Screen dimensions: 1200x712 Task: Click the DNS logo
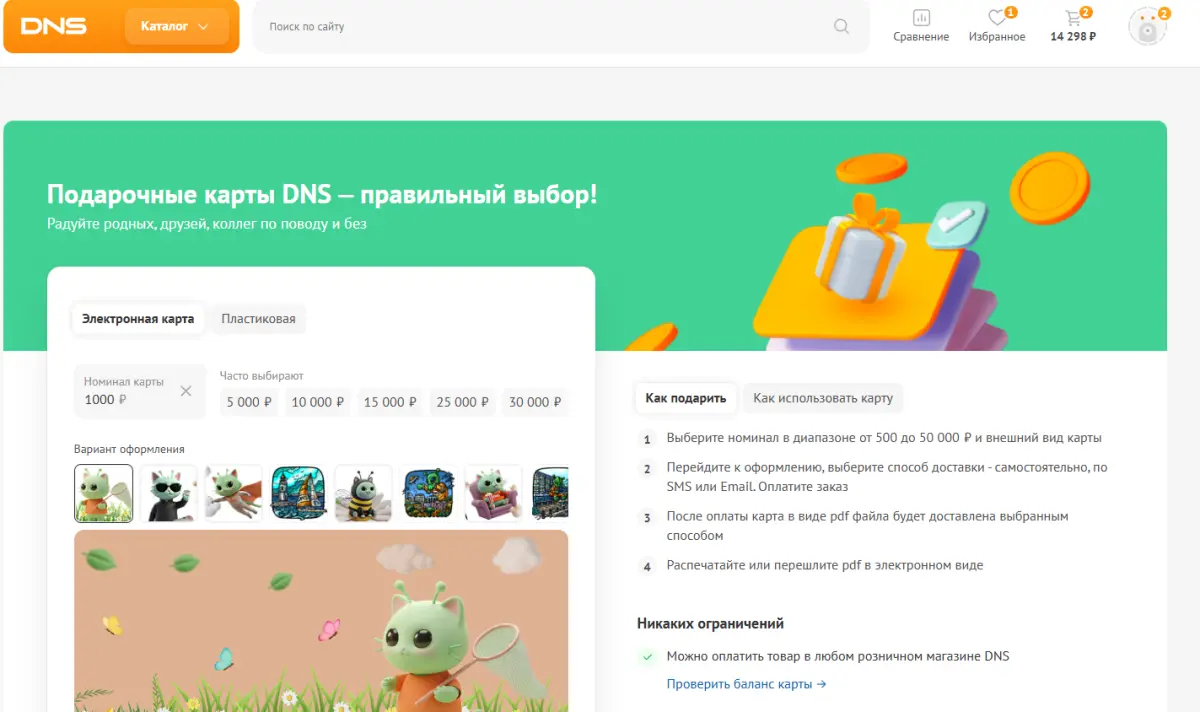click(53, 26)
